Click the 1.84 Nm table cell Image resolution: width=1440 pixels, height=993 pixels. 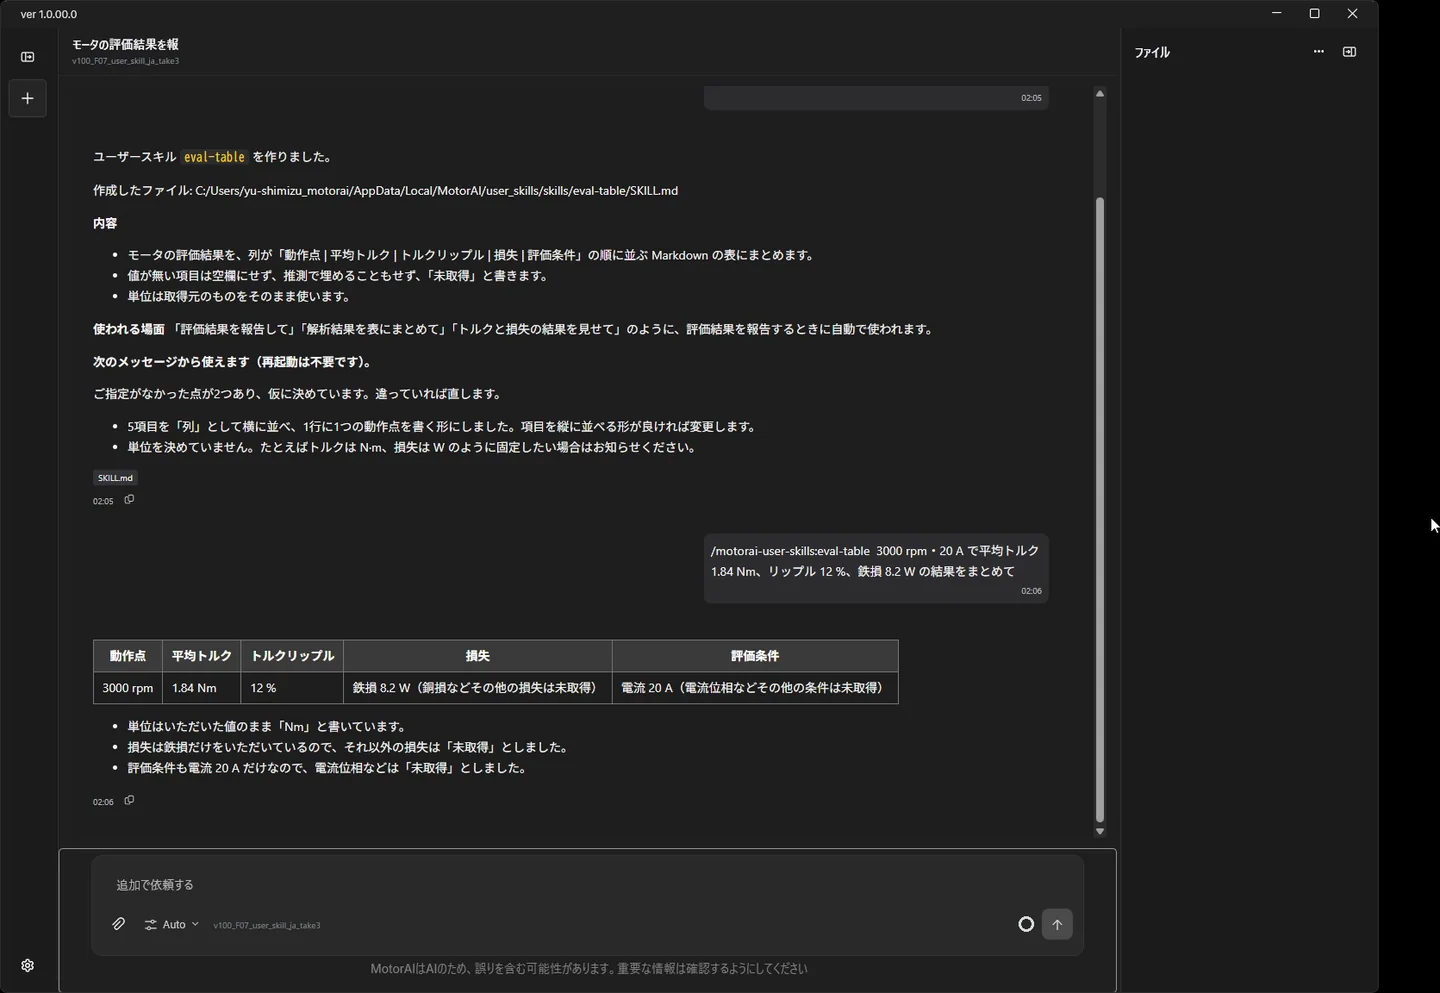click(x=202, y=688)
